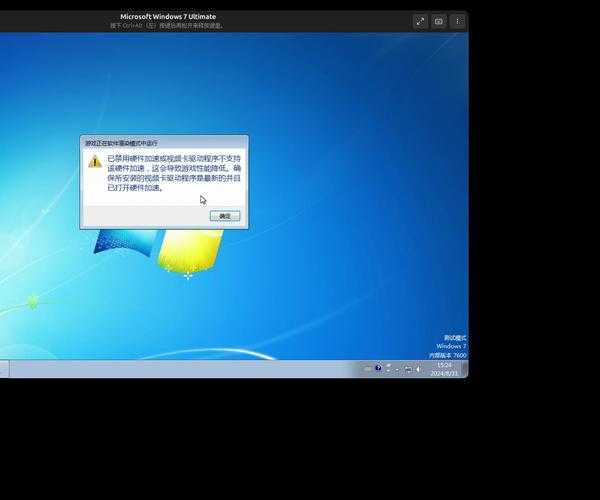Click the Show Desktop strip at the taskbar end
This screenshot has height=500, width=600.
coord(465,368)
